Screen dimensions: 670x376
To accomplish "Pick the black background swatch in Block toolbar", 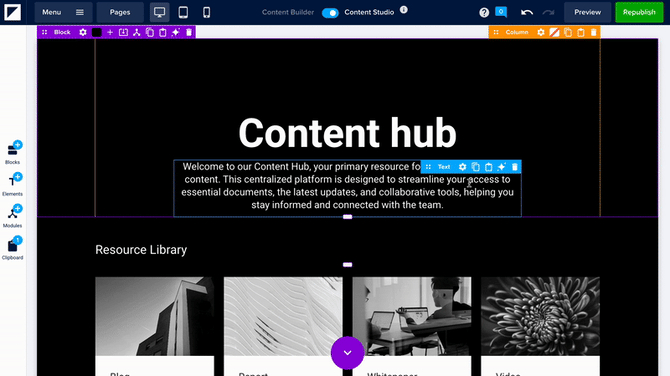I will [97, 32].
